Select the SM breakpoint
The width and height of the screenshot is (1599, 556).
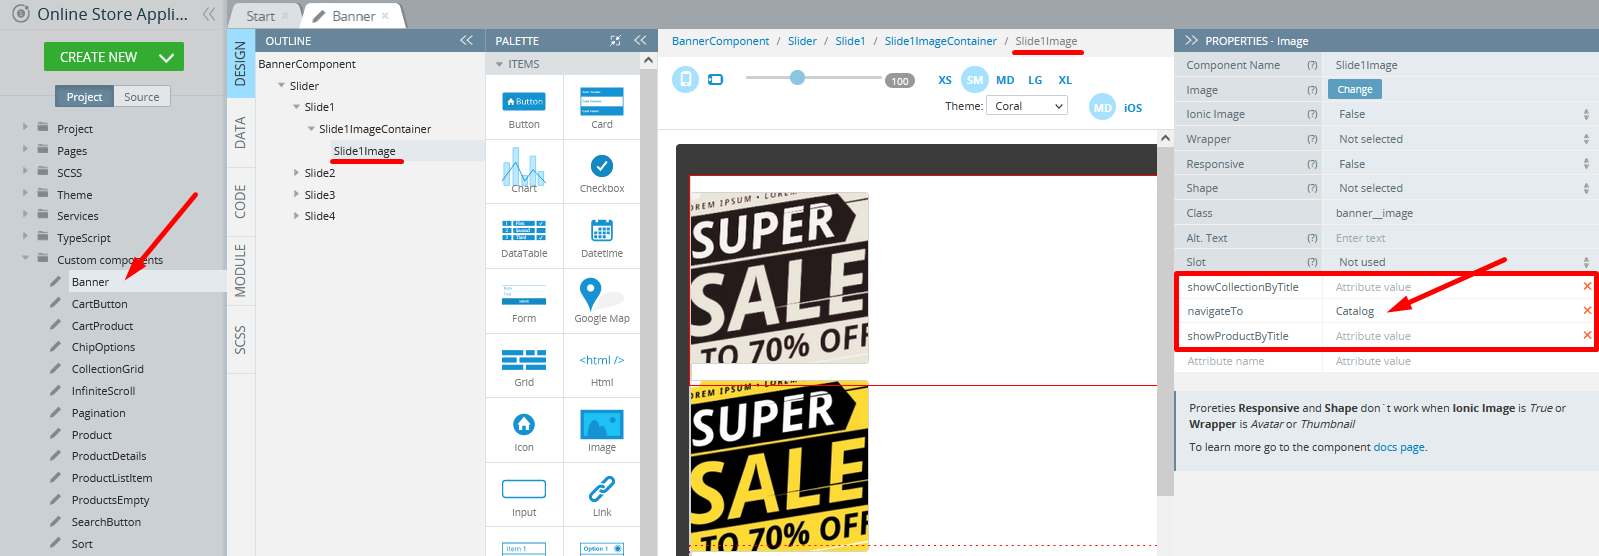(x=975, y=80)
